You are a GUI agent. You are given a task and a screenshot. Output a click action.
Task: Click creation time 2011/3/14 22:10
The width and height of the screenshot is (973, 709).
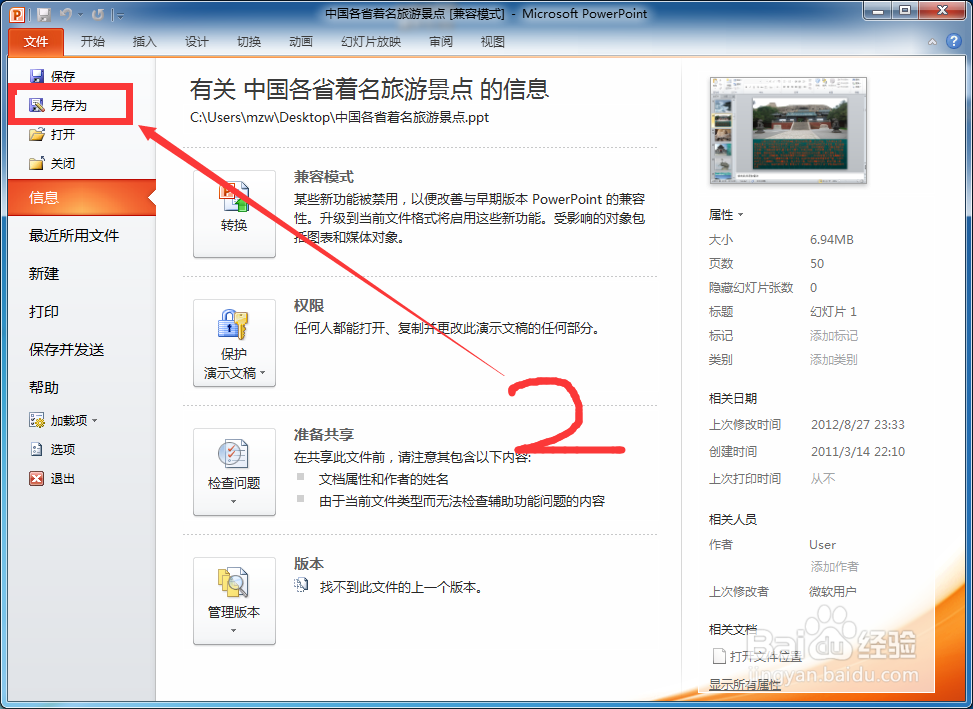pos(858,452)
